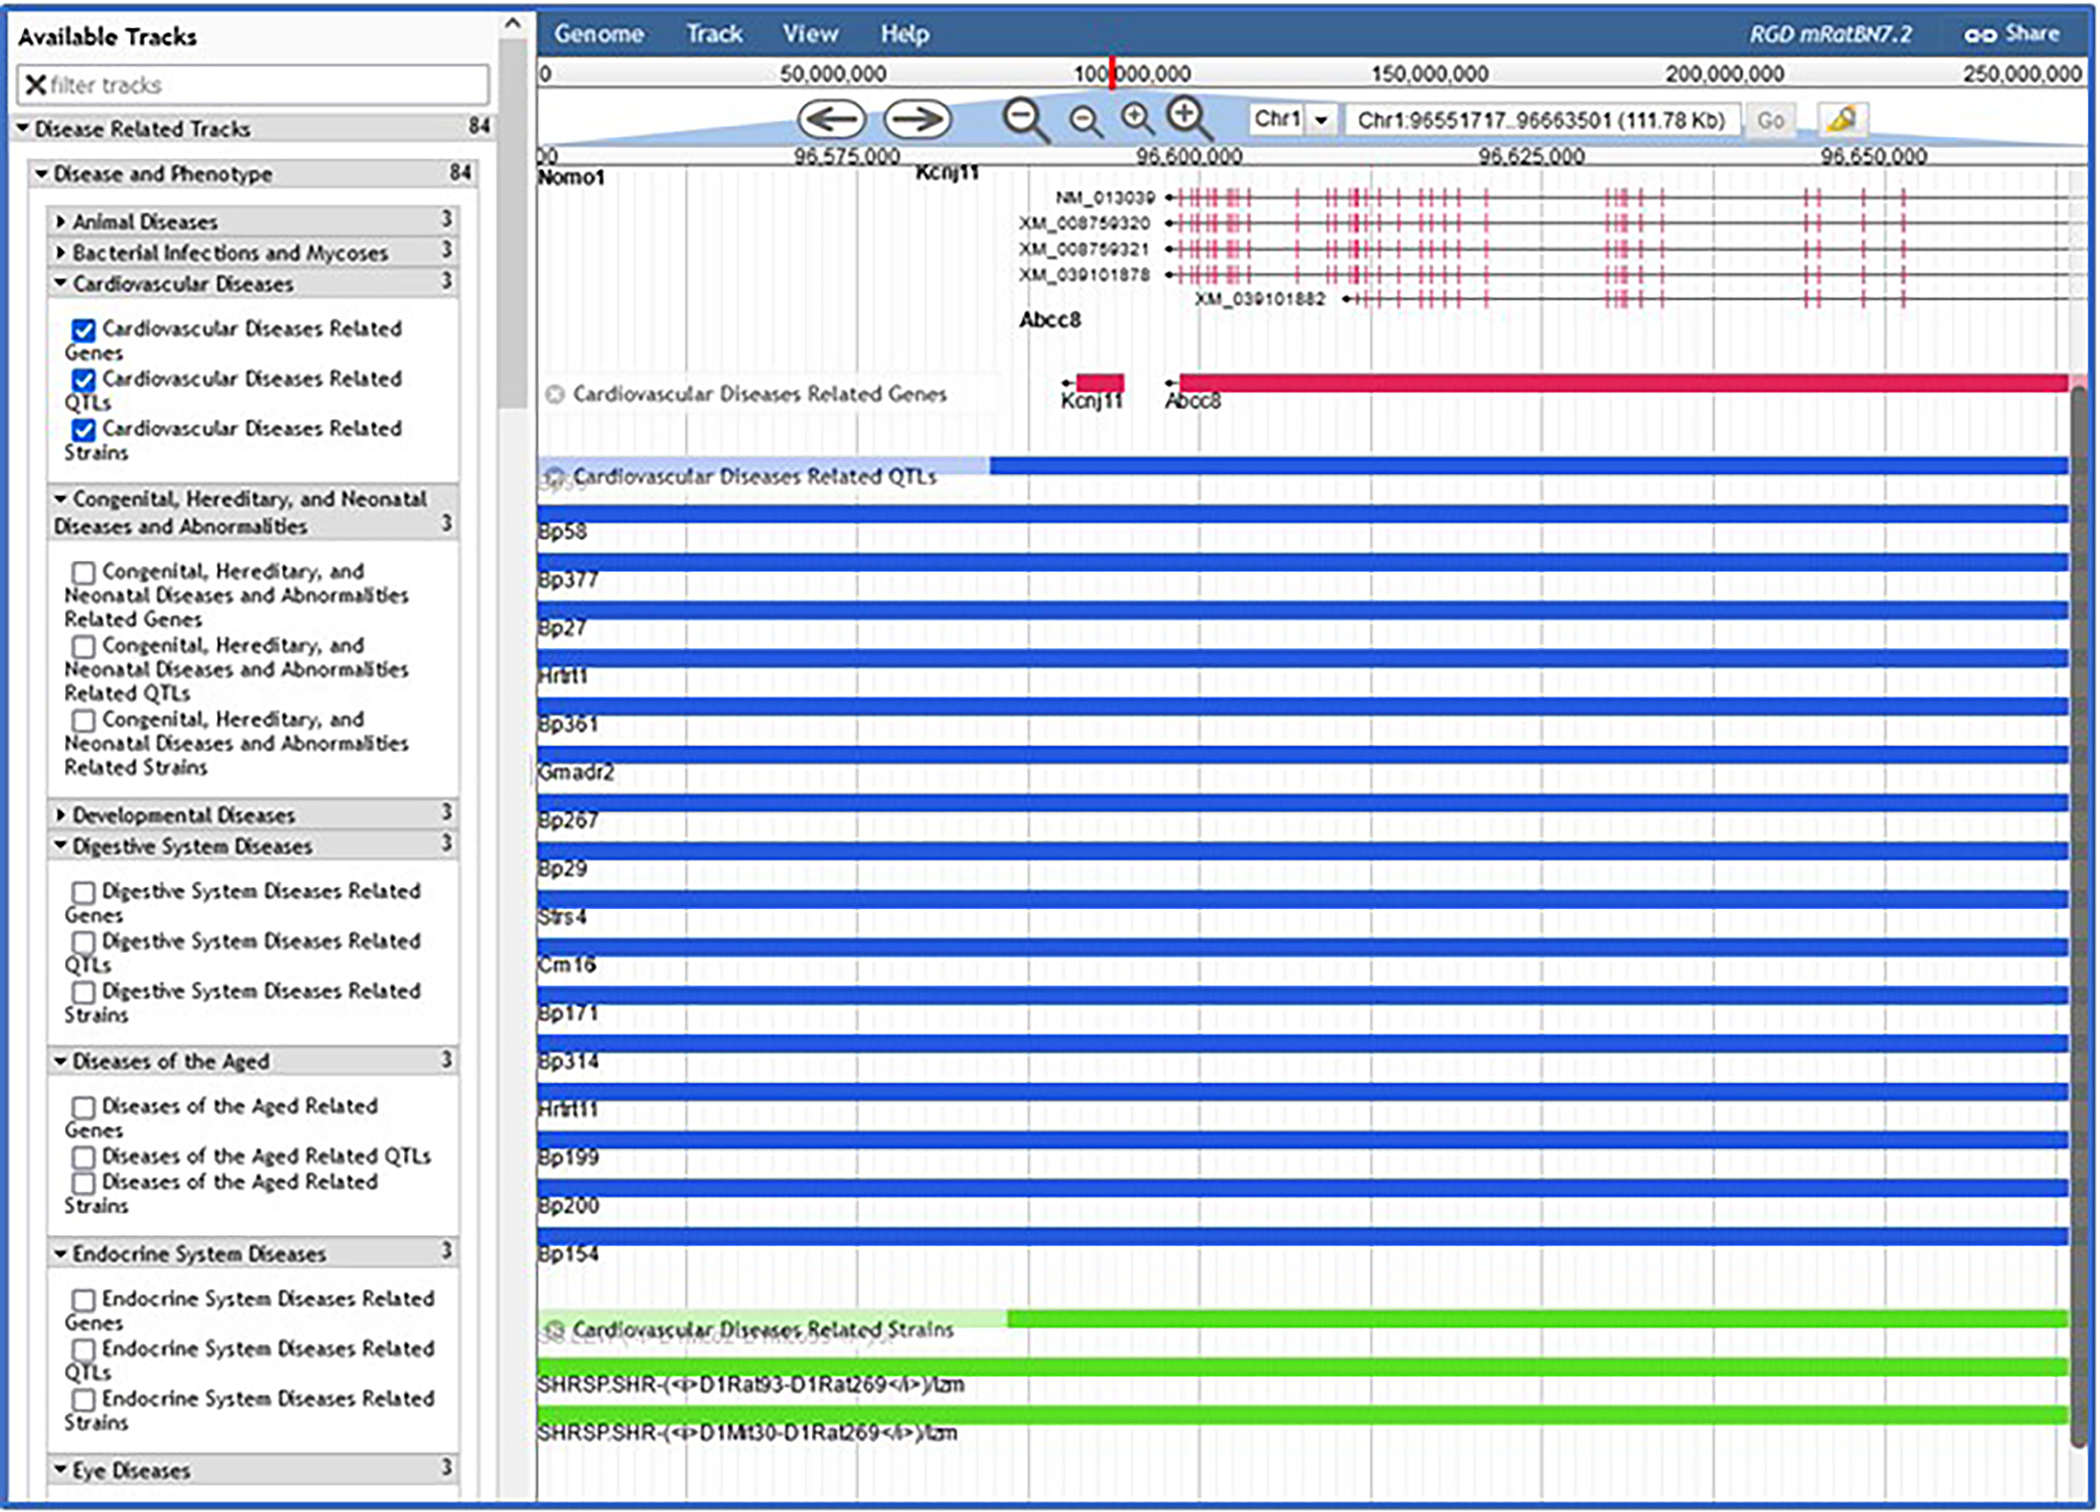Image resolution: width=2100 pixels, height=1512 pixels.
Task: Click the RGD mRatBN7.2 assembly label
Action: pos(1830,35)
